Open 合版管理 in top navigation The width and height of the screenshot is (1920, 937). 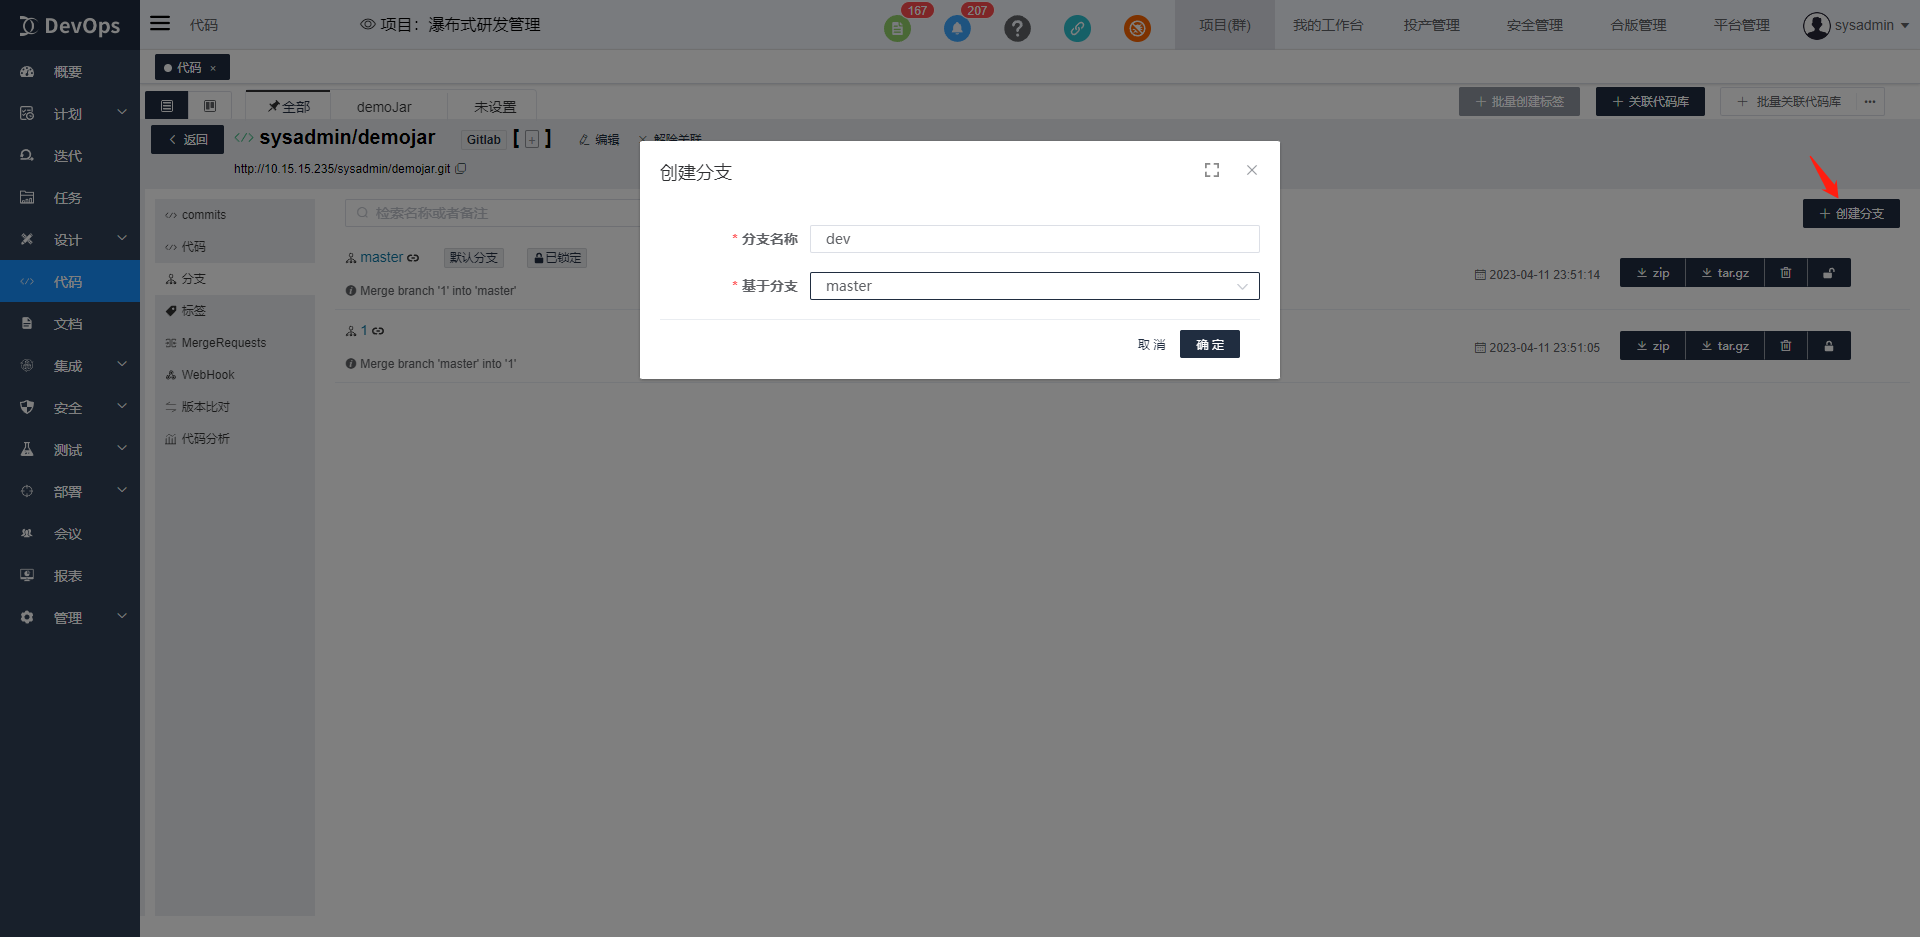(1638, 25)
